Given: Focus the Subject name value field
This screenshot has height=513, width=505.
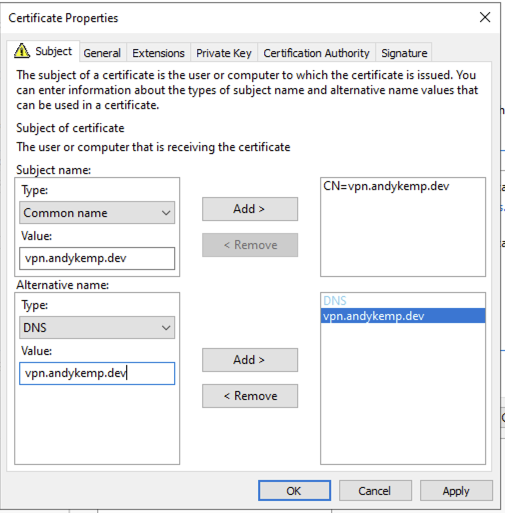Looking at the screenshot, I should (x=97, y=258).
